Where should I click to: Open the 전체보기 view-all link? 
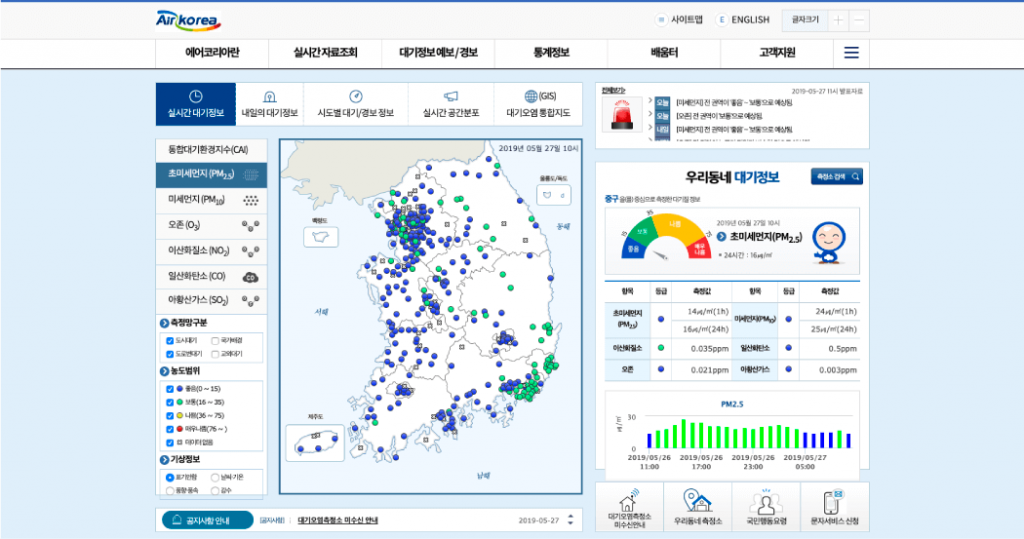click(613, 90)
